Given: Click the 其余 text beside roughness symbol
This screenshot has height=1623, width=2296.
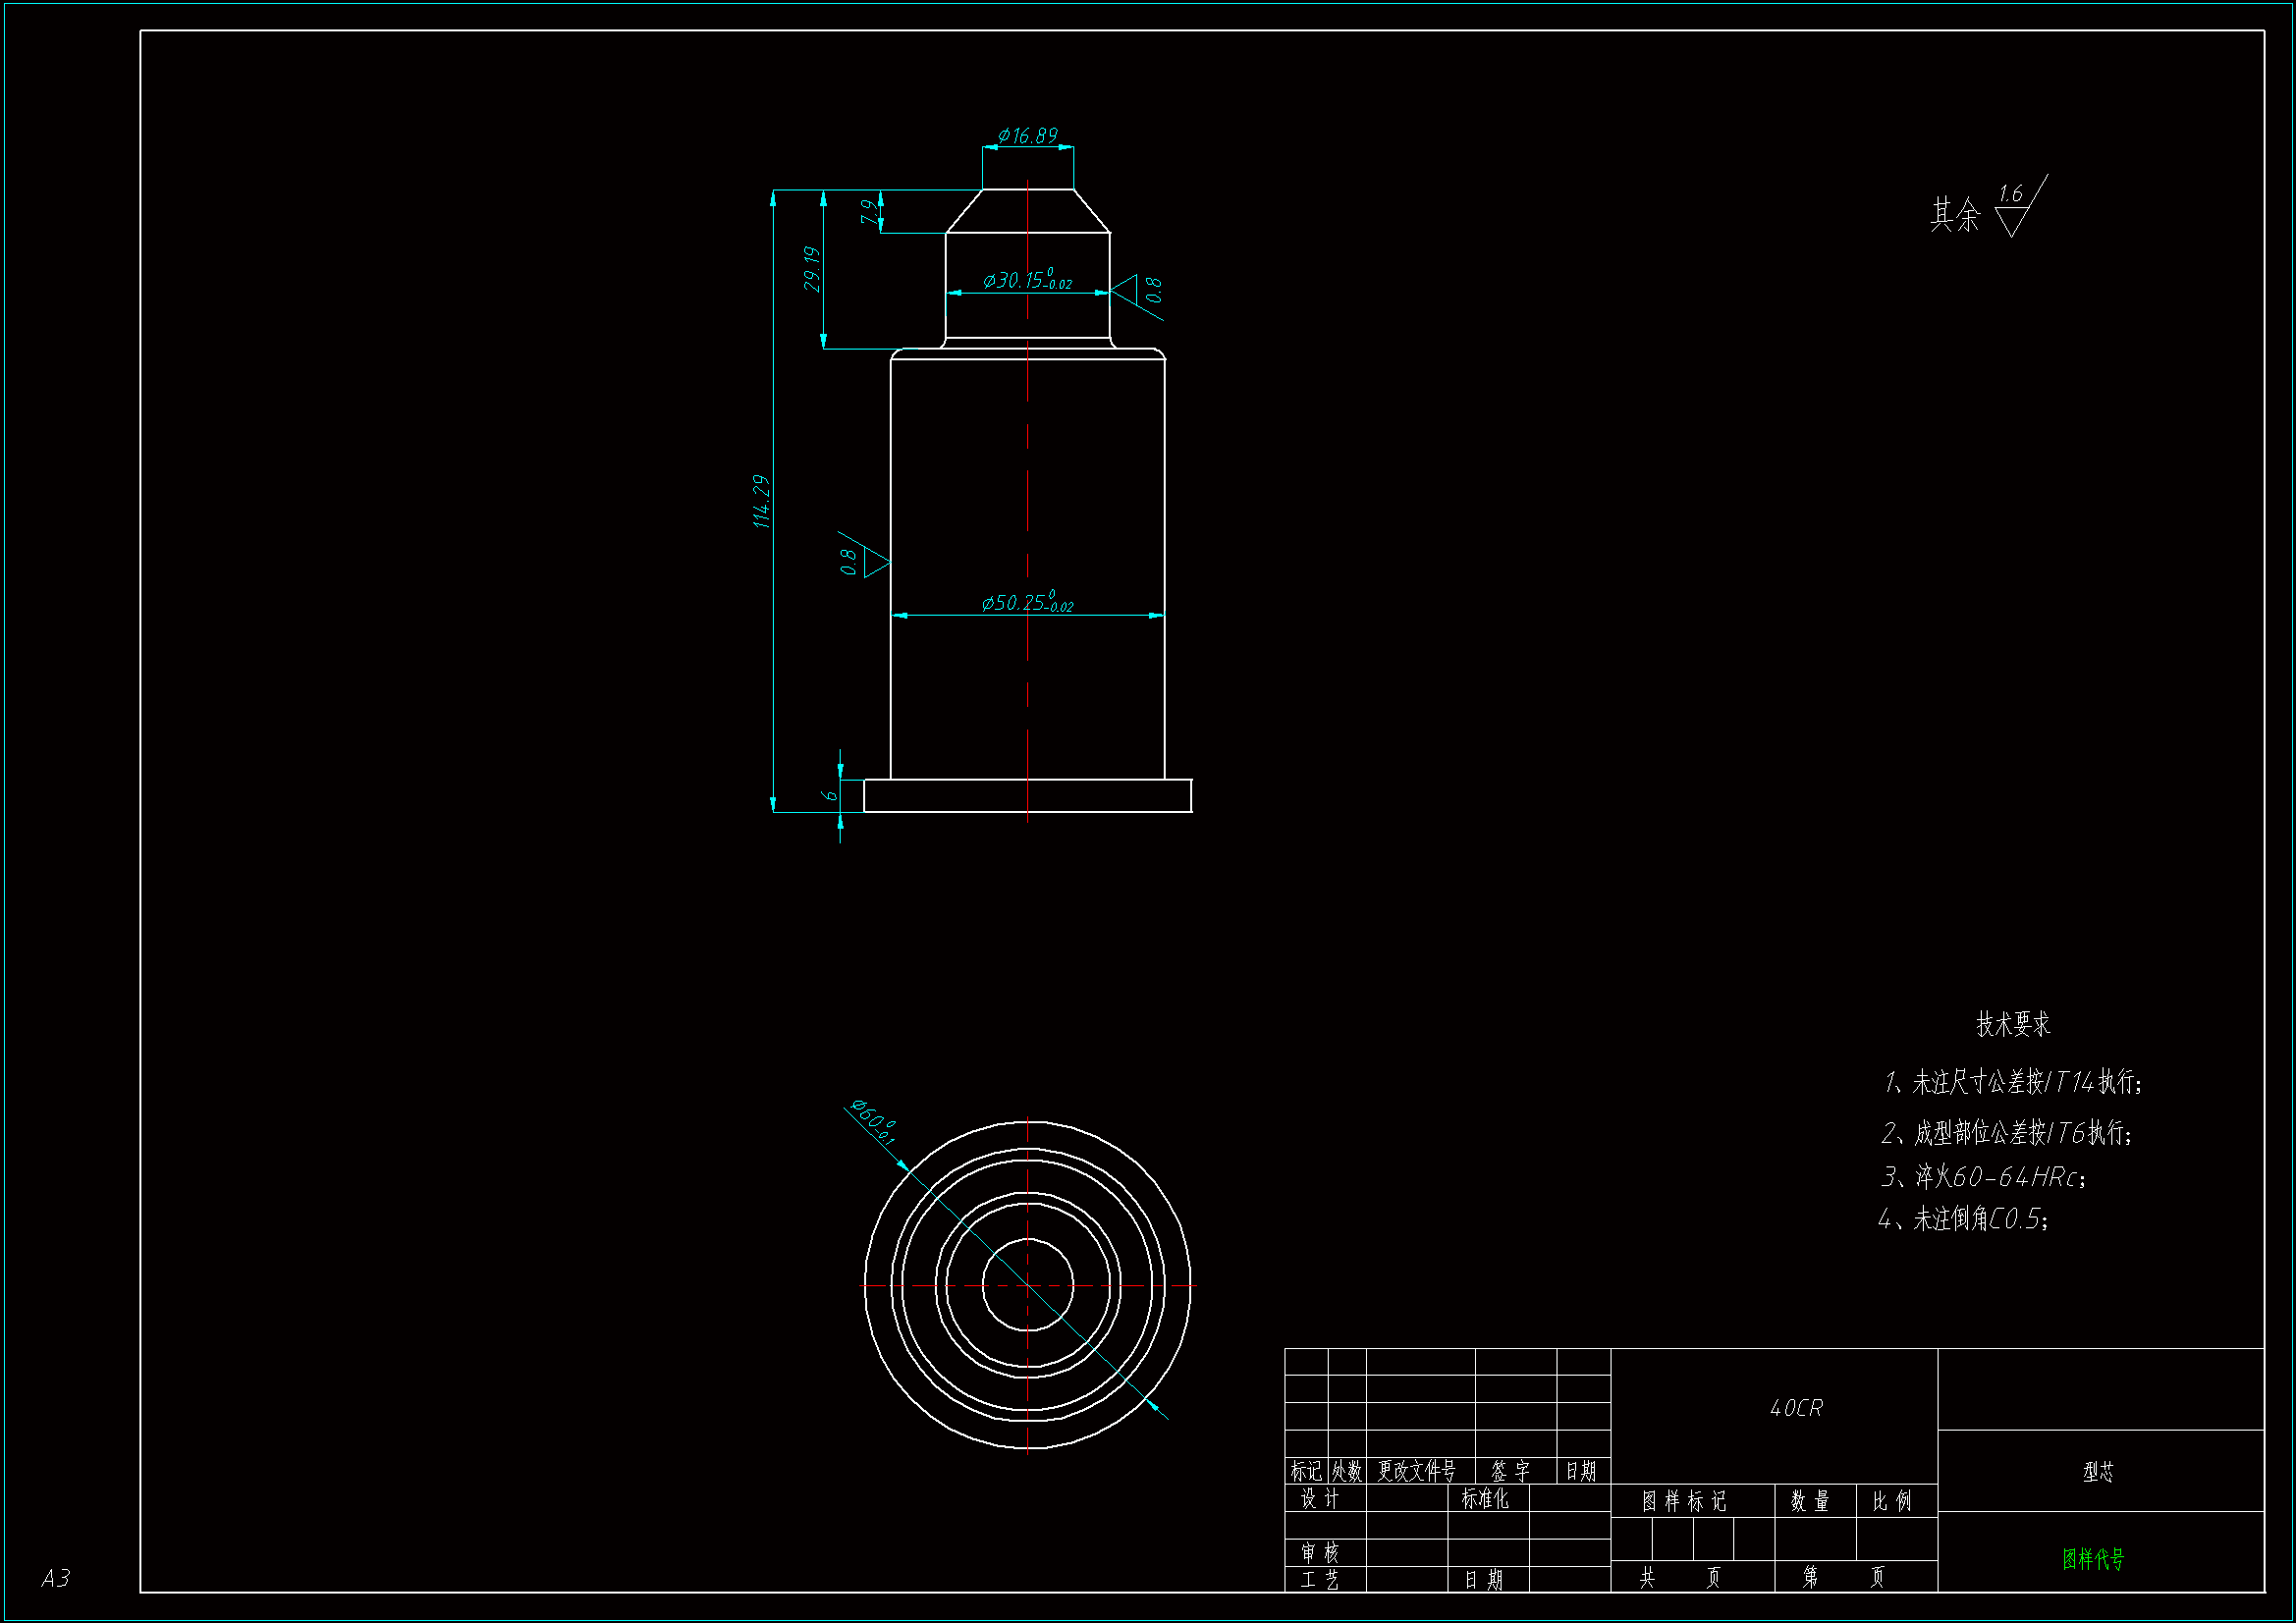Looking at the screenshot, I should pyautogui.click(x=1954, y=214).
